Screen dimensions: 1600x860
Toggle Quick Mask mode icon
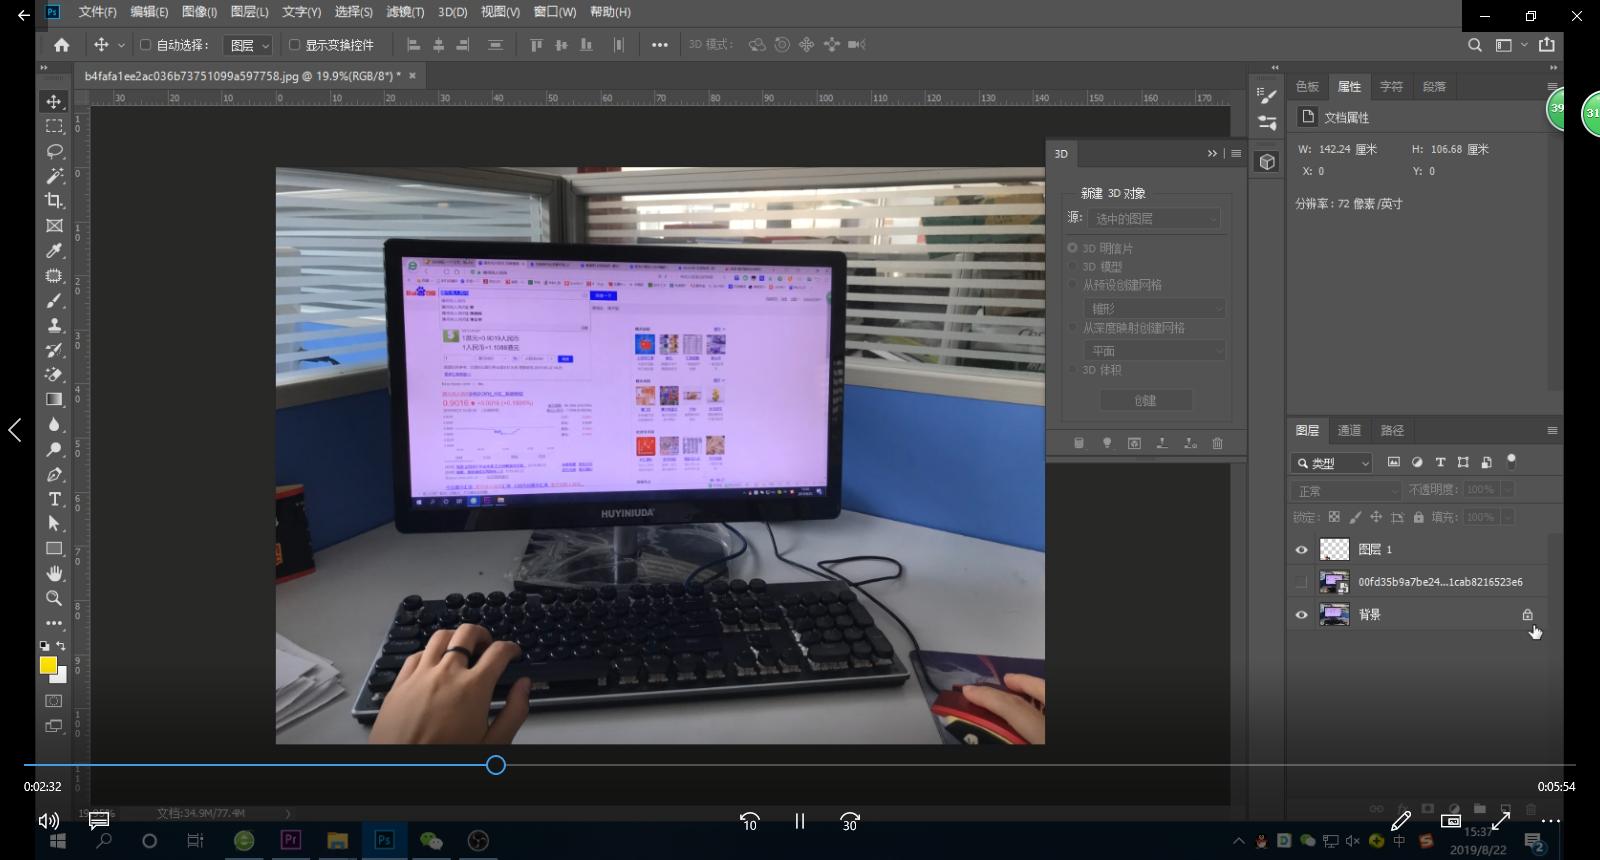click(54, 701)
